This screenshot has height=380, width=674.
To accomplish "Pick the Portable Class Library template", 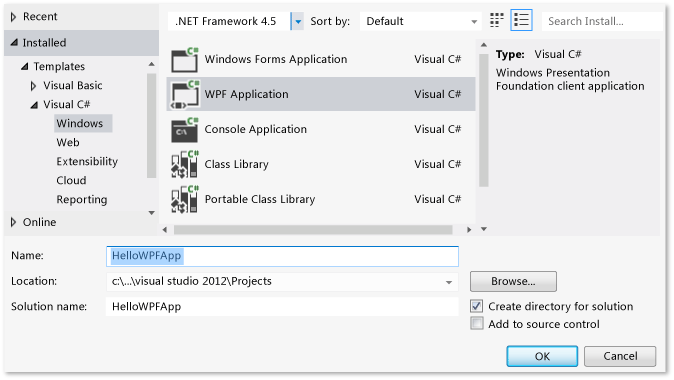I will (x=321, y=199).
